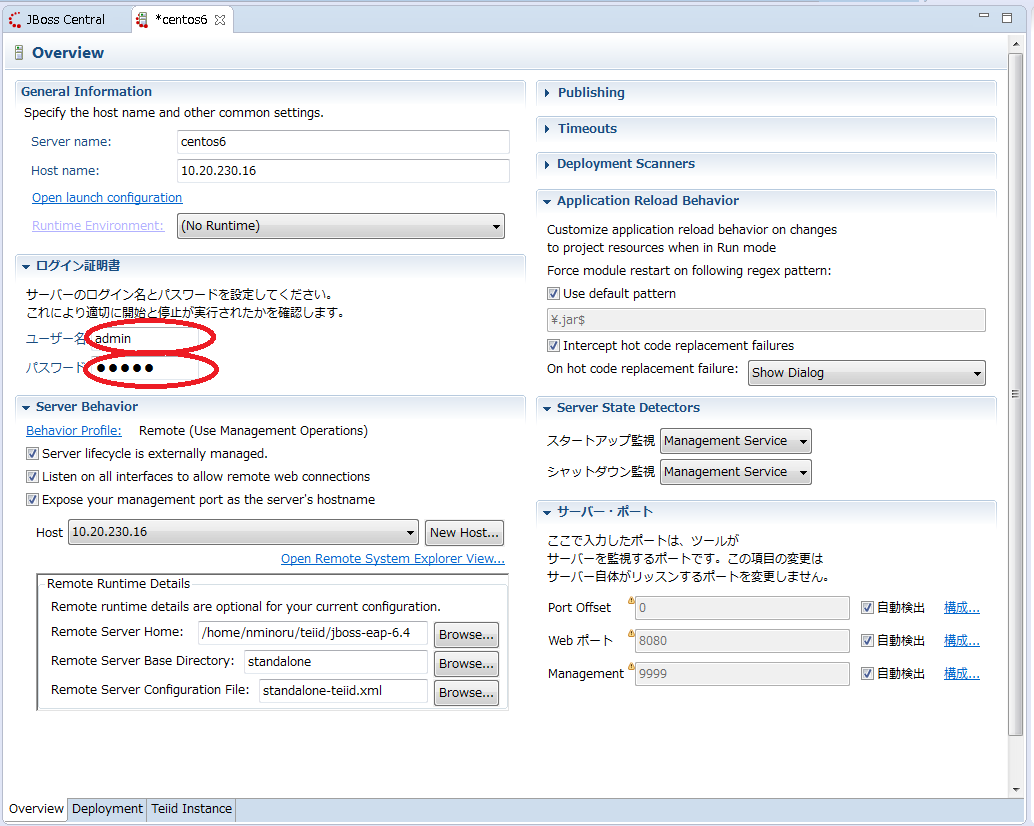Browse for Remote Server Home
1034x826 pixels.
coord(466,635)
